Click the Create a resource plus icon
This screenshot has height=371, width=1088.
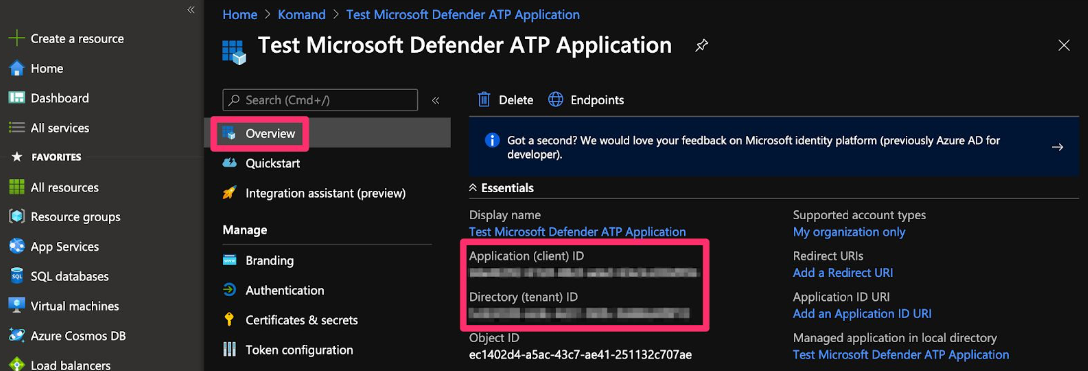[x=16, y=39]
